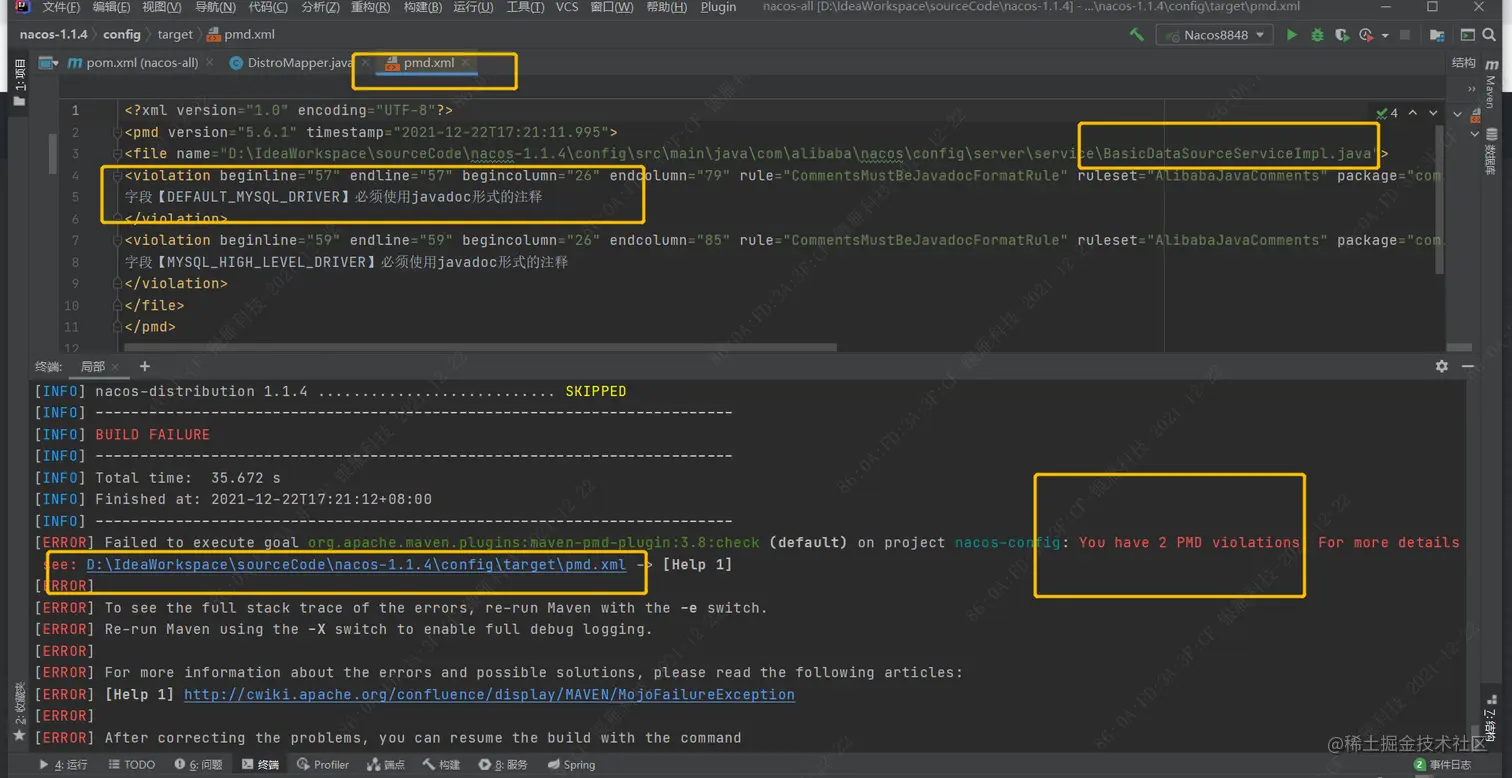Open the 编辑(E) menu
Image resolution: width=1512 pixels, height=778 pixels.
pyautogui.click(x=111, y=7)
